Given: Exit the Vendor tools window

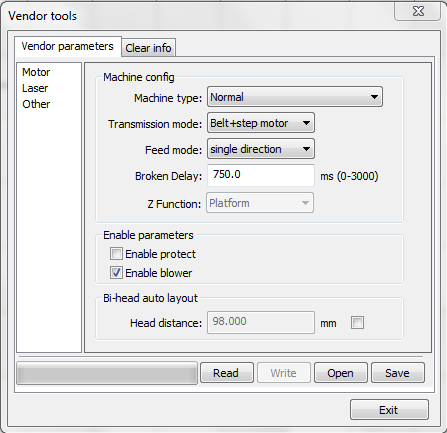Looking at the screenshot, I should (x=389, y=410).
